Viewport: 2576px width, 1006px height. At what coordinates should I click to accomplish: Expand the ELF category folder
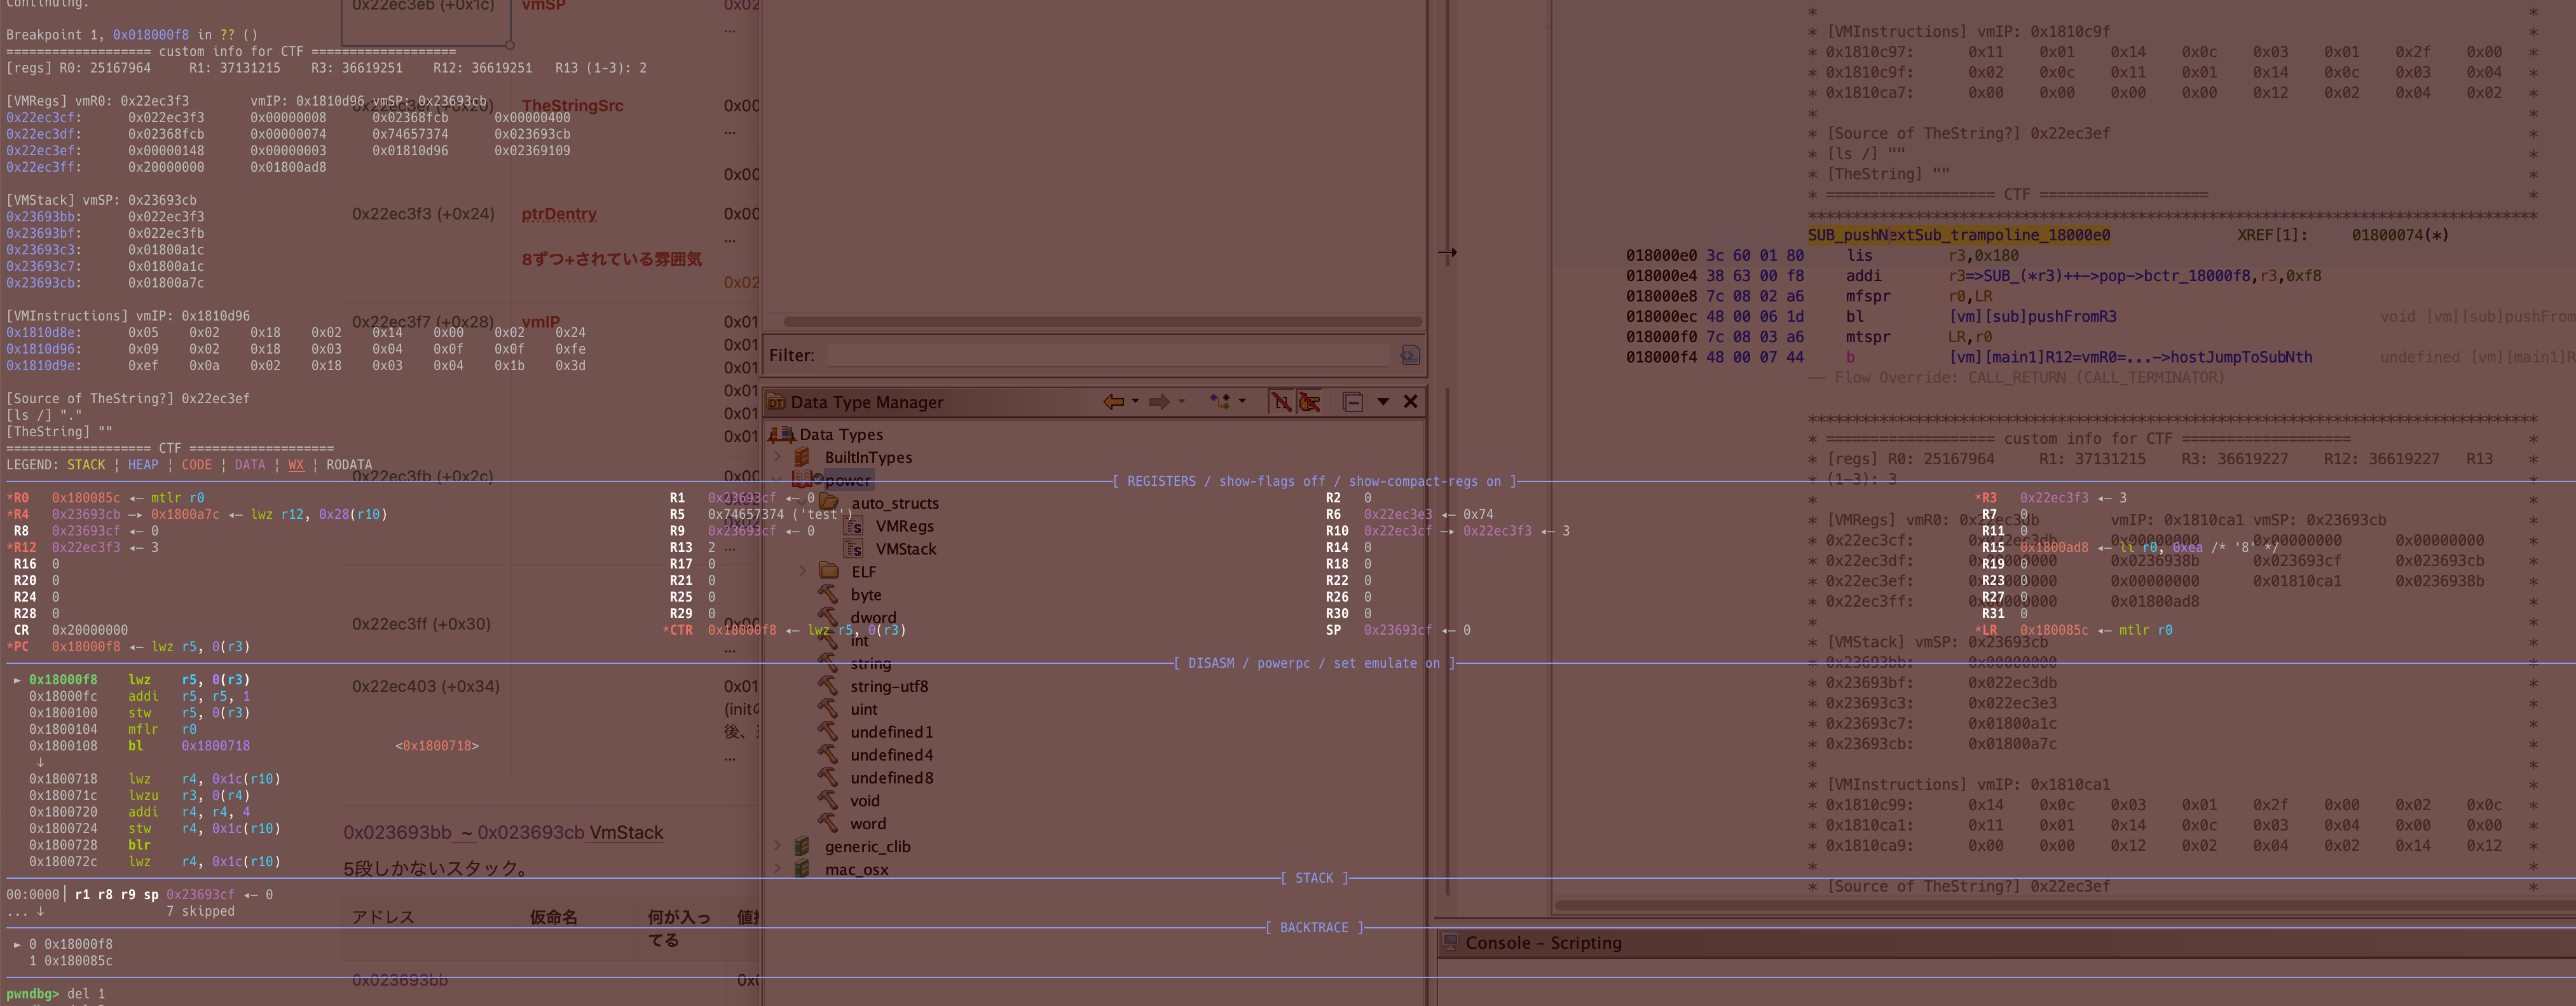[x=803, y=571]
